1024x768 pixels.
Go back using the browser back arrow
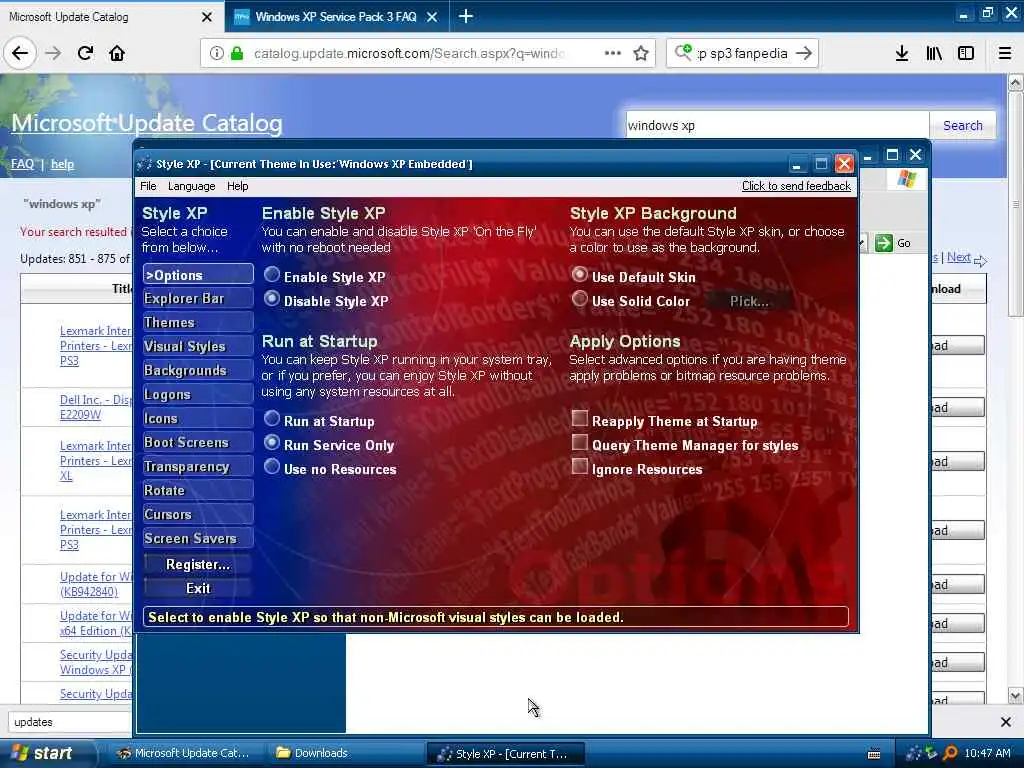click(20, 53)
